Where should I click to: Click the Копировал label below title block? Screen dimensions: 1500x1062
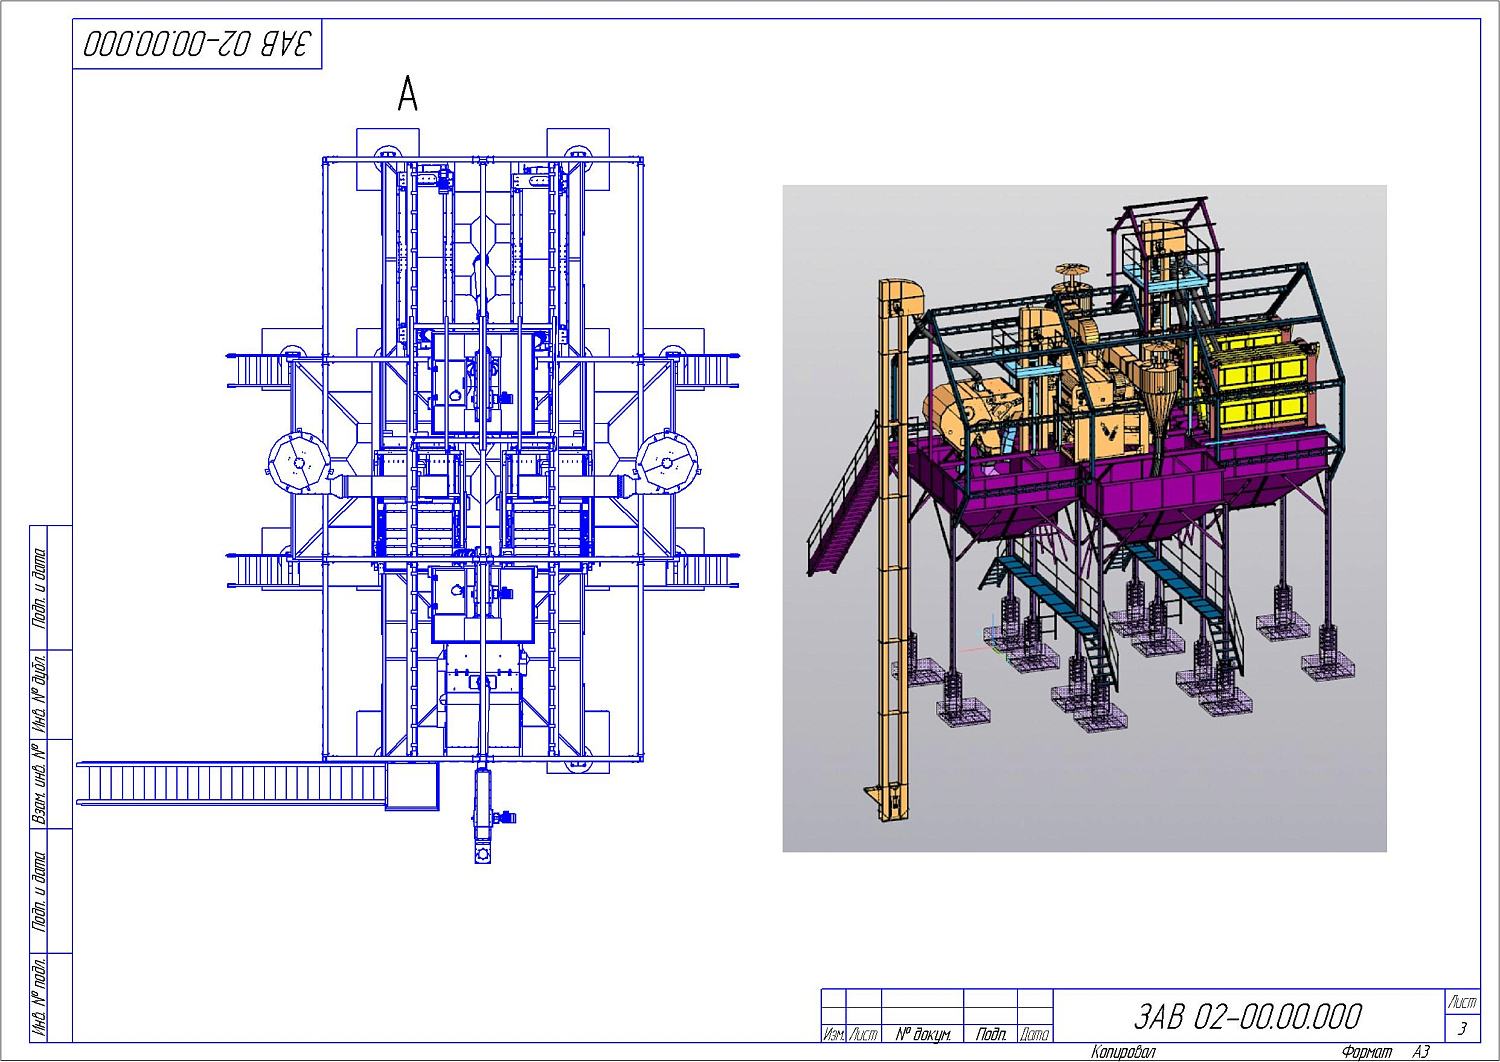(1123, 1051)
